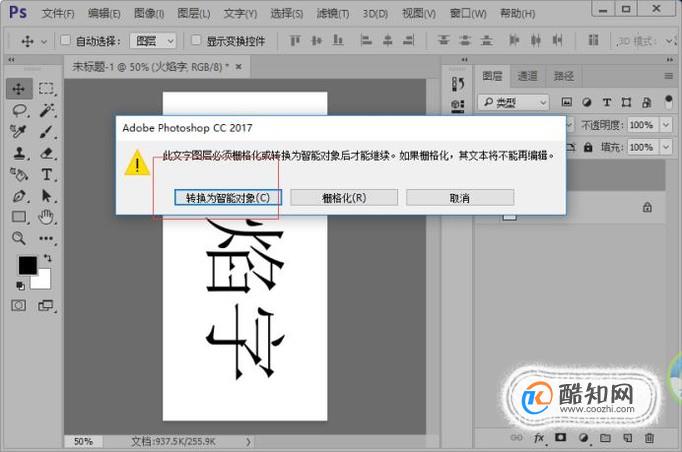The image size is (682, 452).
Task: Open the 编辑(E) menu
Action: (104, 13)
